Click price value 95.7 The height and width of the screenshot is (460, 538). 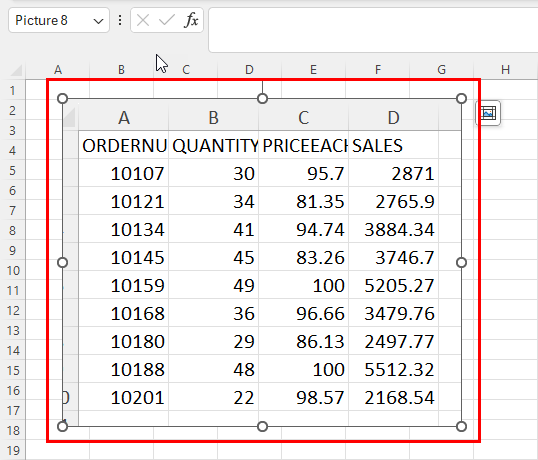tap(326, 174)
